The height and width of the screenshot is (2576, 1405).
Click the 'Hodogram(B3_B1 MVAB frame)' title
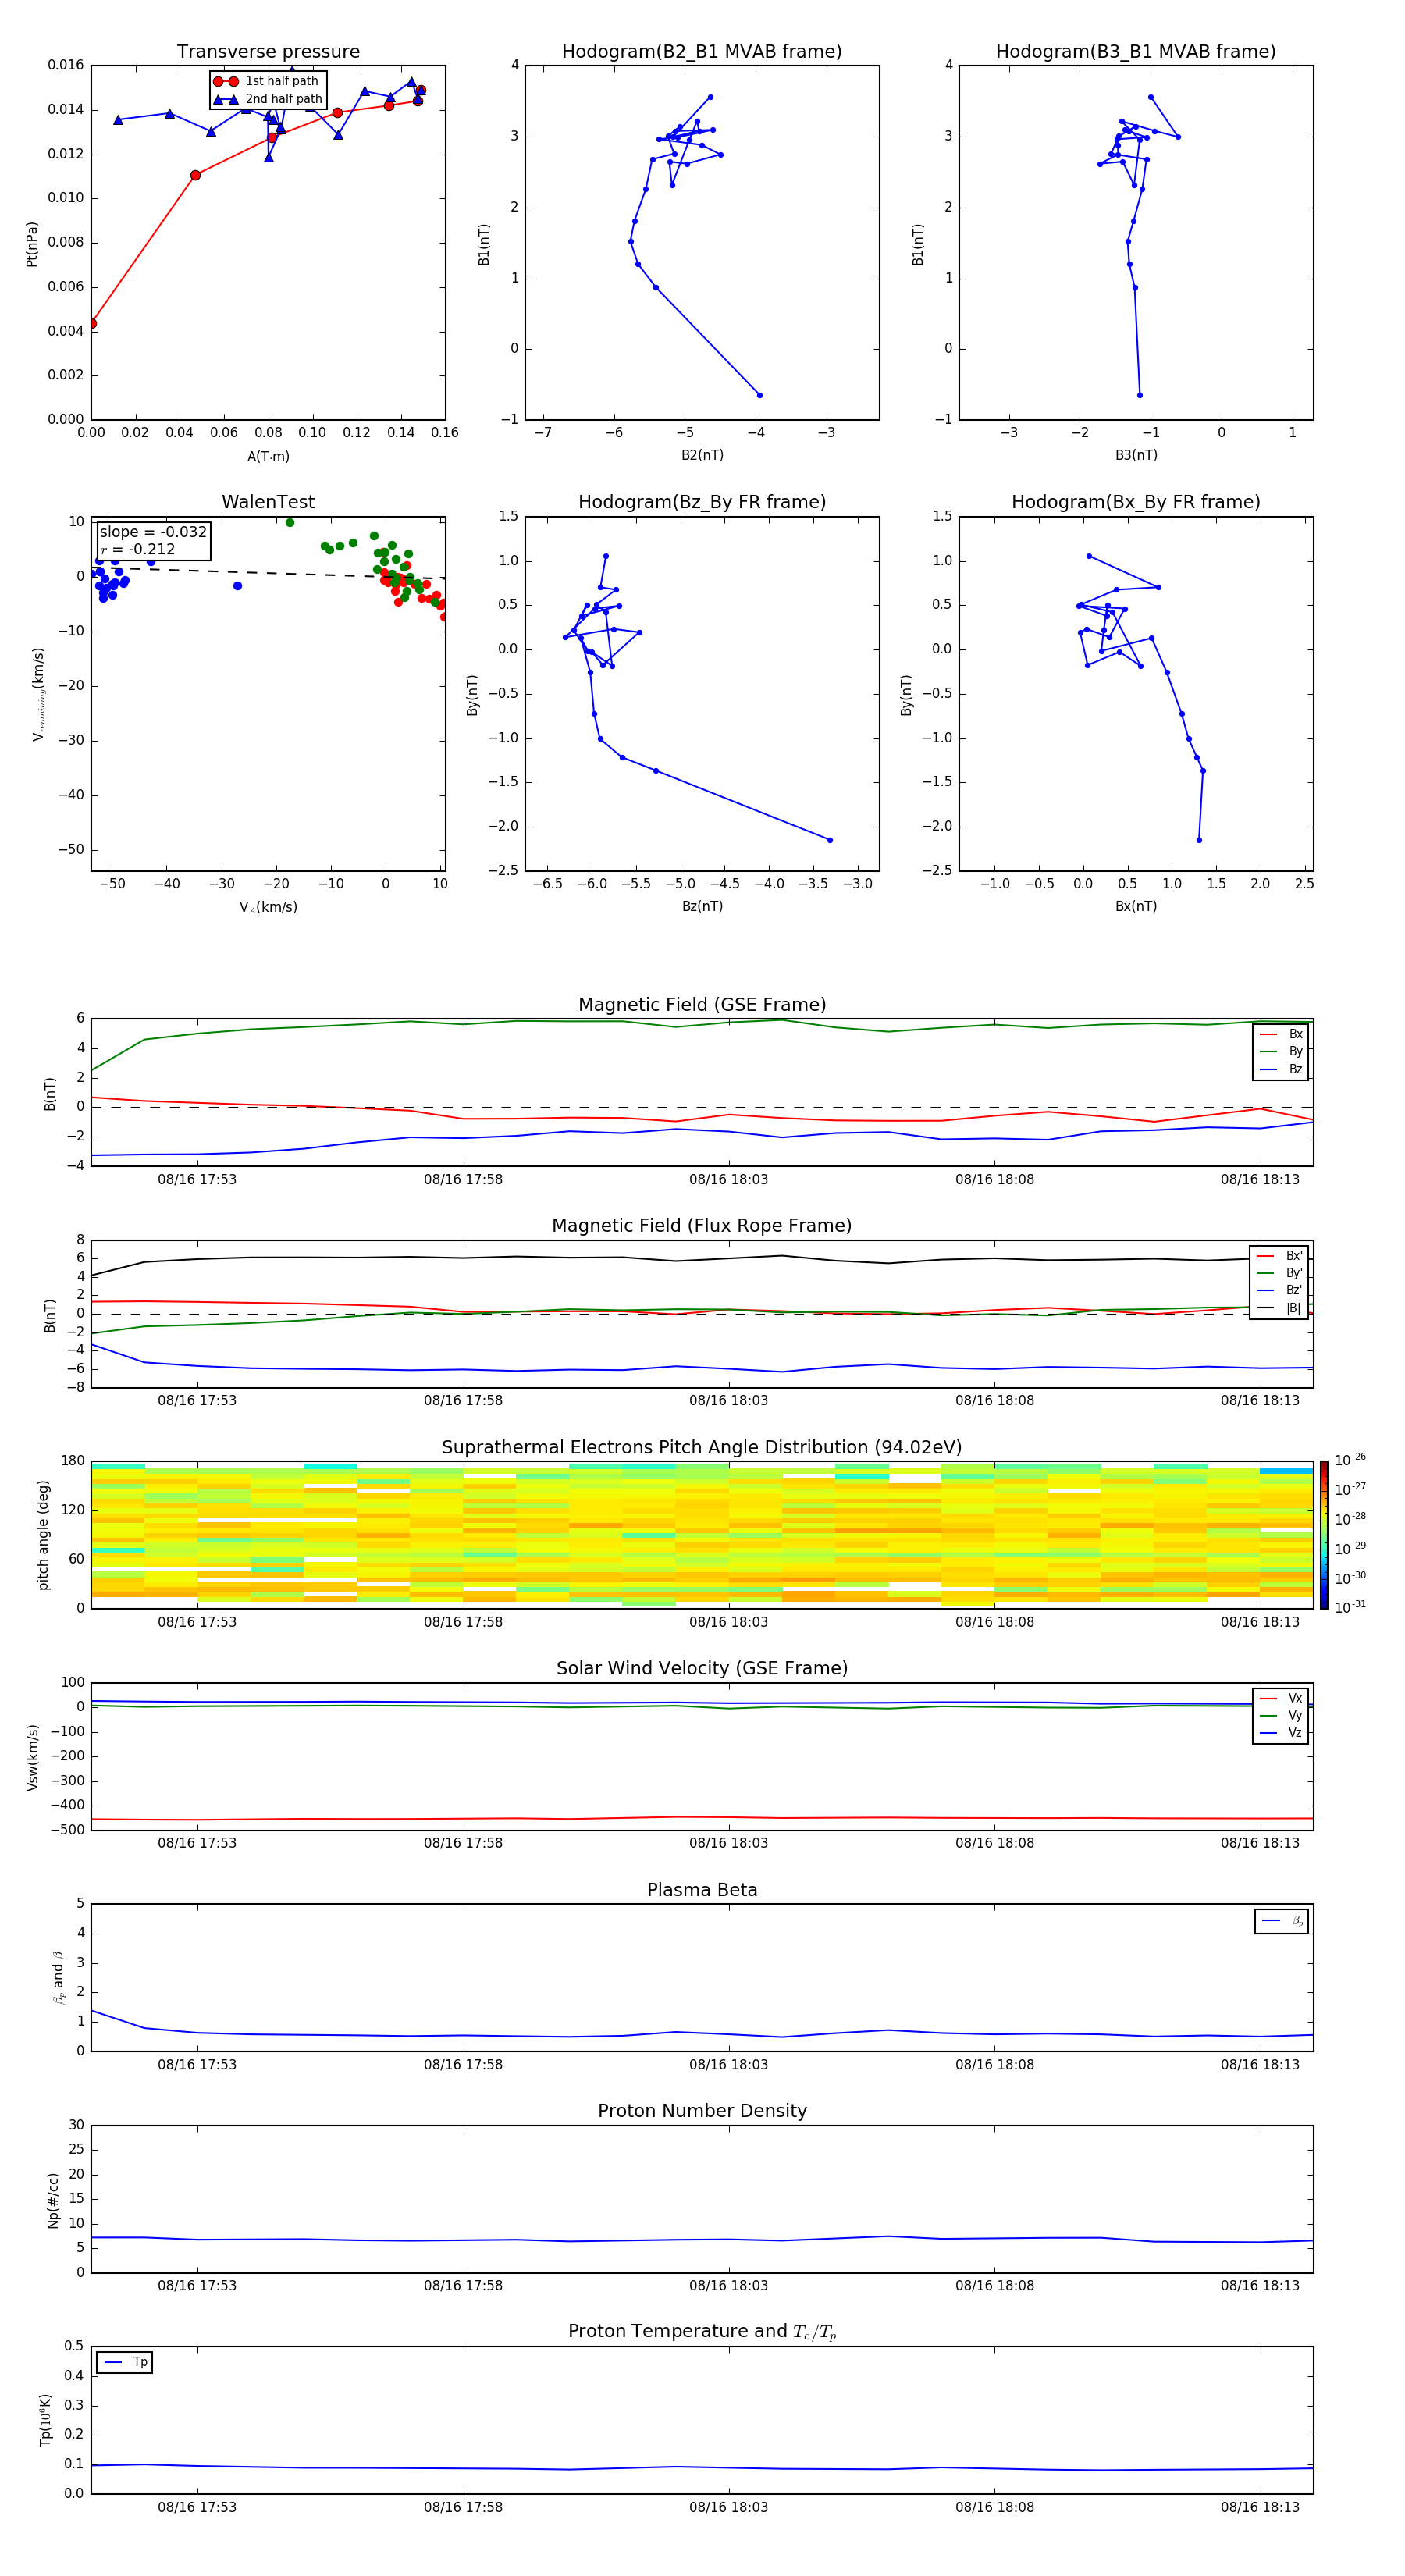coord(1136,52)
